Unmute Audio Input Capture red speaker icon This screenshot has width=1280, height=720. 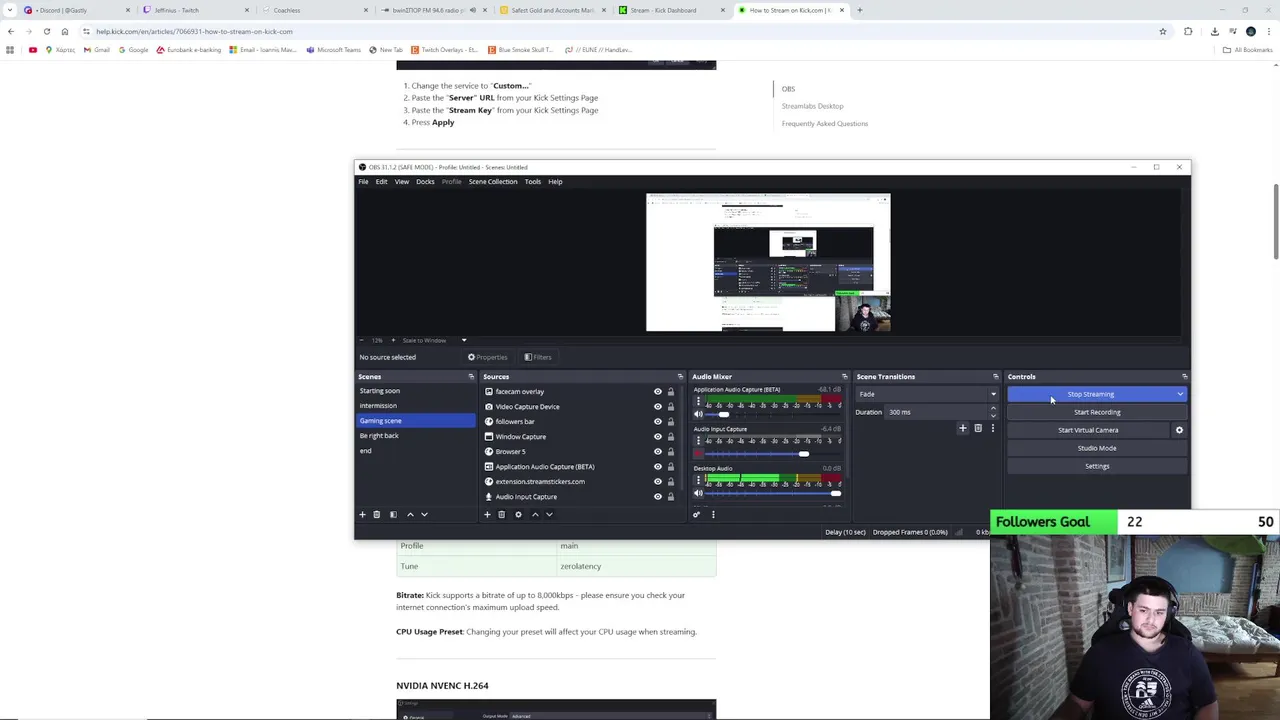pyautogui.click(x=698, y=454)
